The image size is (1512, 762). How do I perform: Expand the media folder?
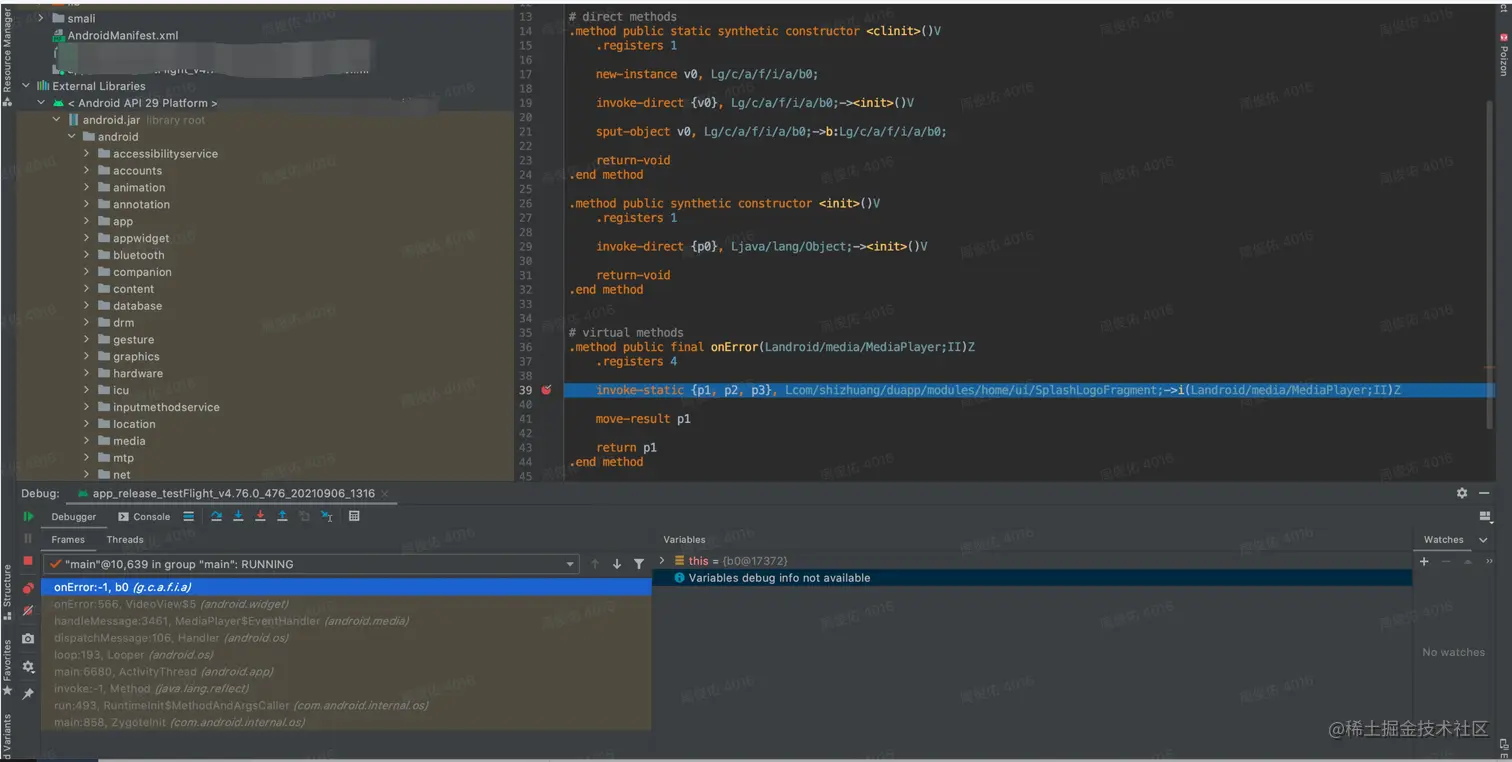point(87,441)
